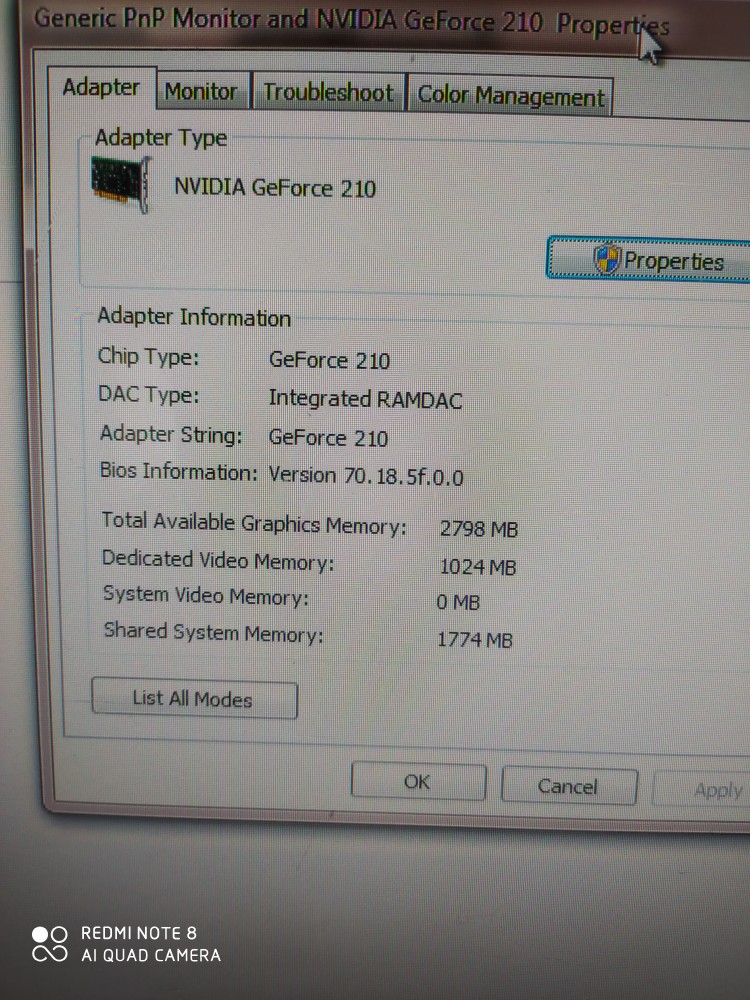Click the Chip Type value GeForce 210
The height and width of the screenshot is (1000, 750).
pos(329,360)
